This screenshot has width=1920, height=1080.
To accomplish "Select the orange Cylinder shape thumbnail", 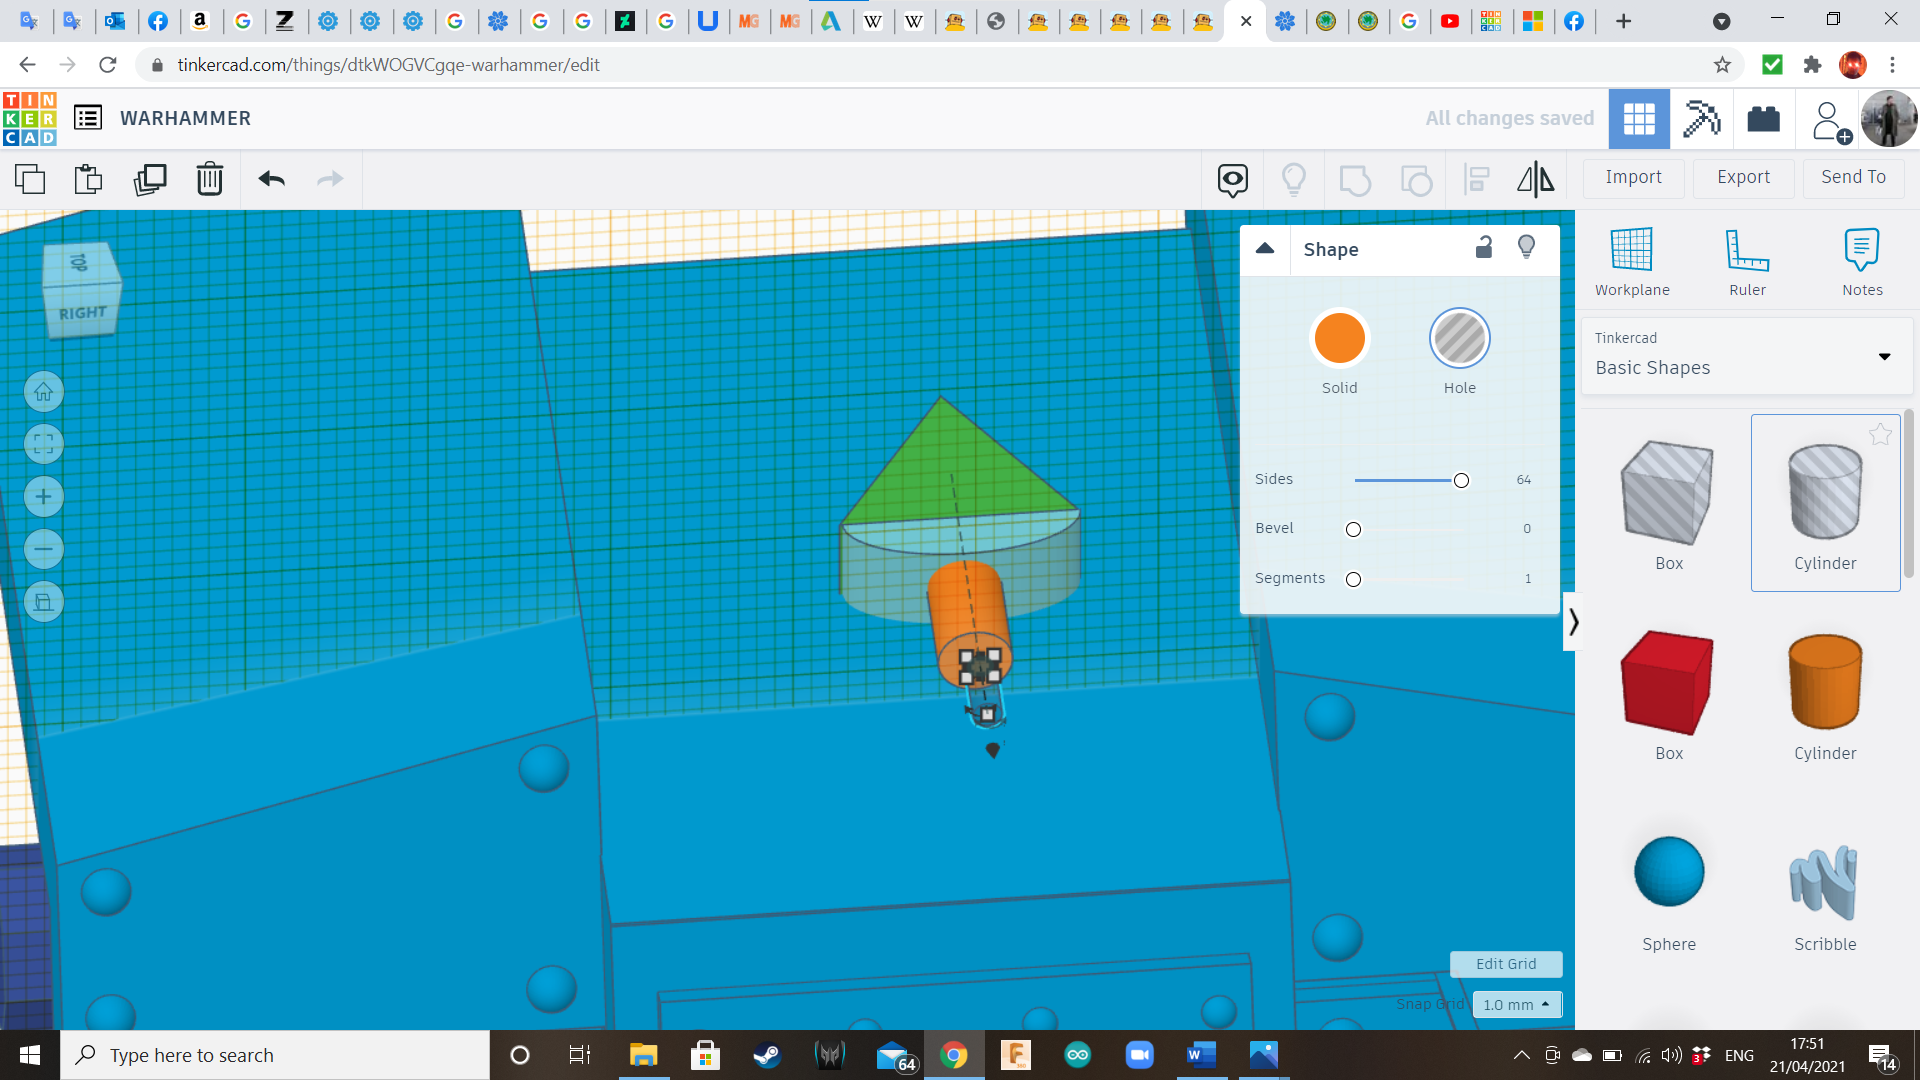I will click(1825, 683).
